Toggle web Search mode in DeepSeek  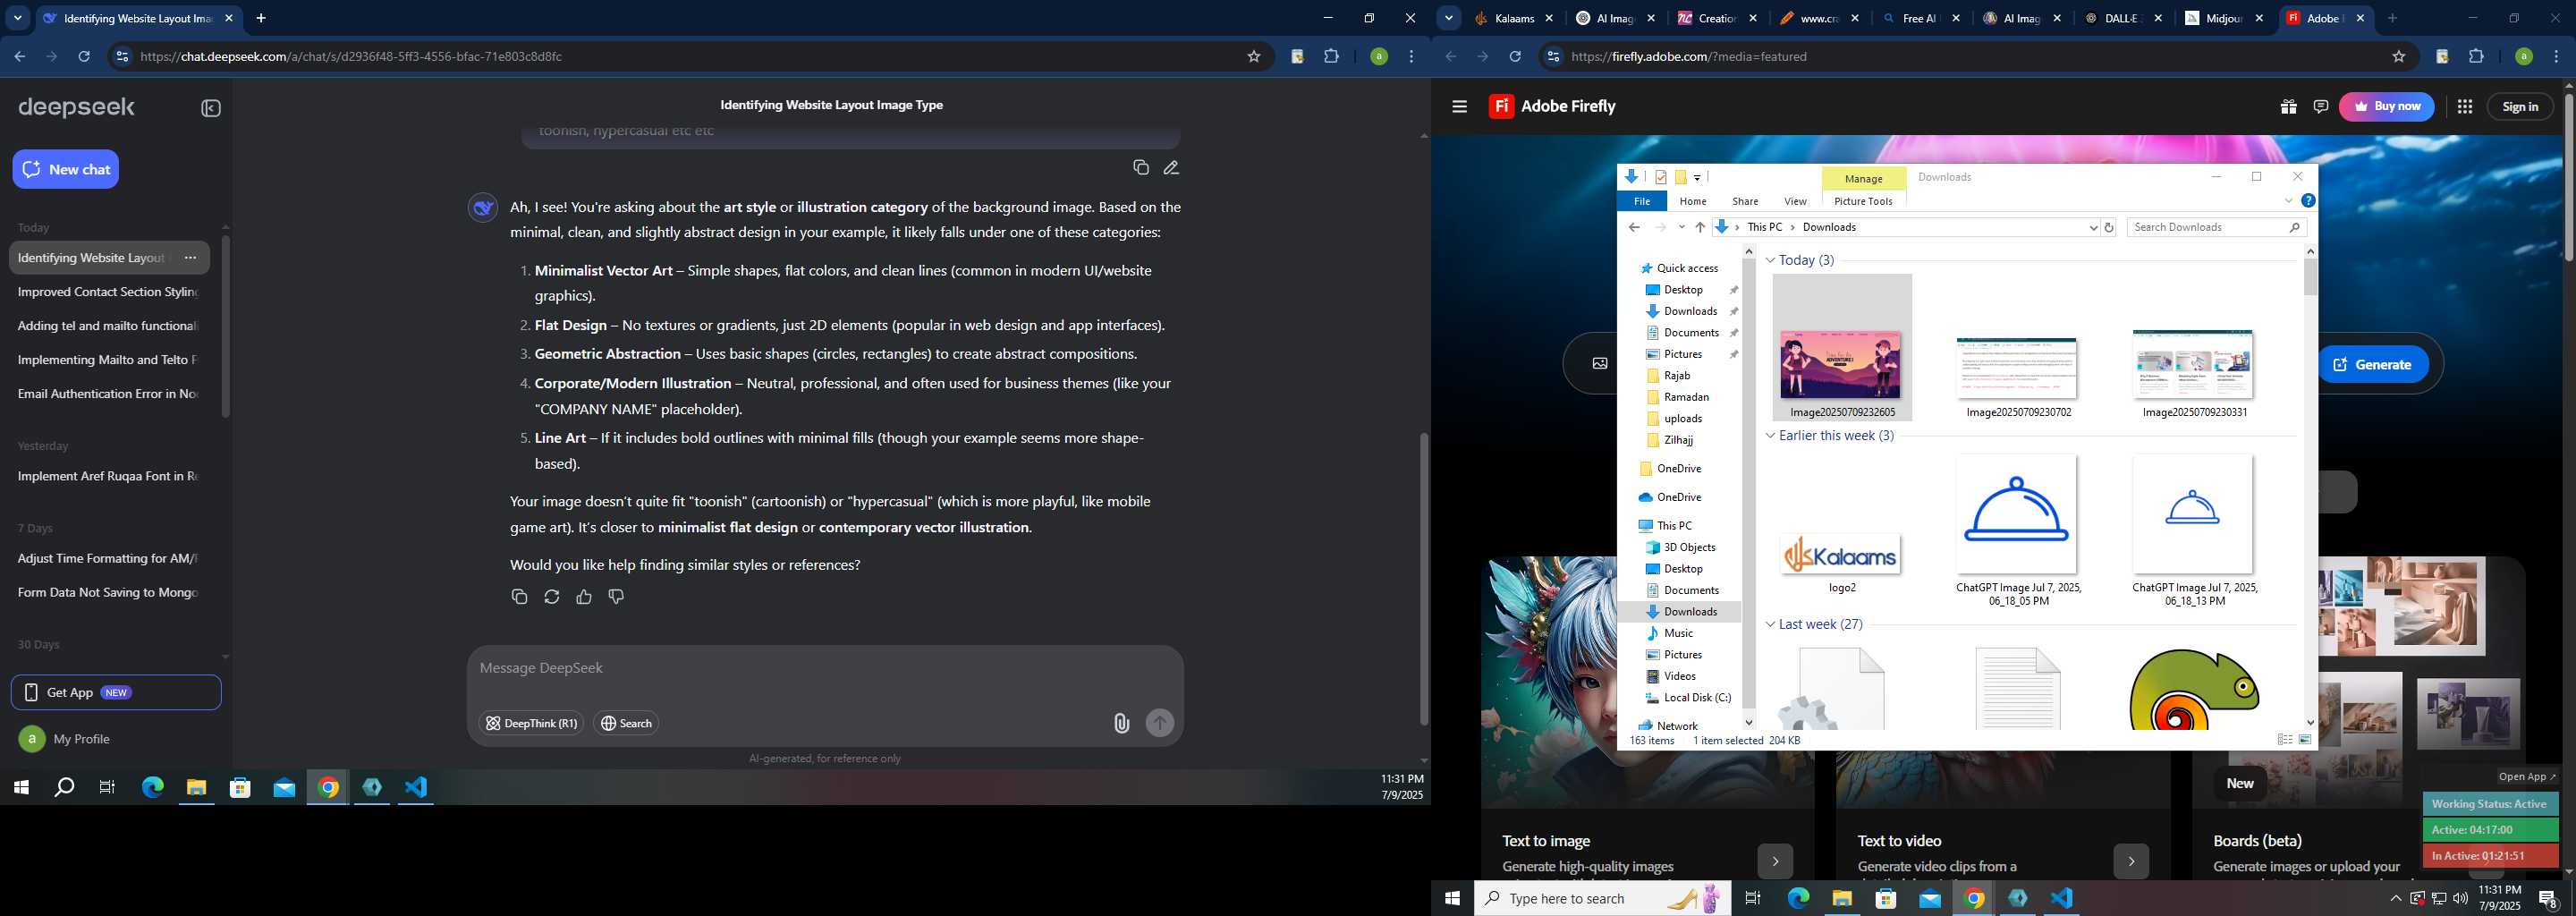pos(626,723)
